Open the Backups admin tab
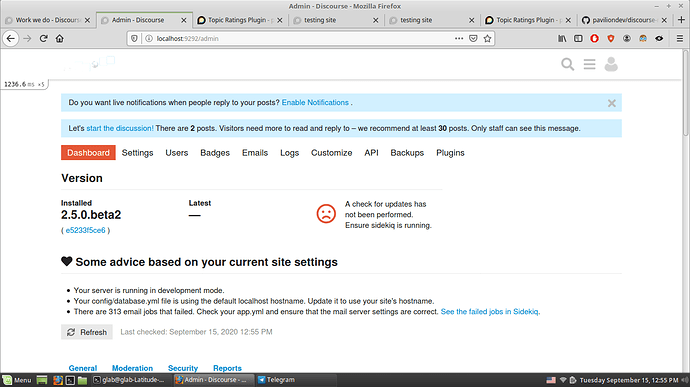The height and width of the screenshot is (387, 690). (407, 153)
